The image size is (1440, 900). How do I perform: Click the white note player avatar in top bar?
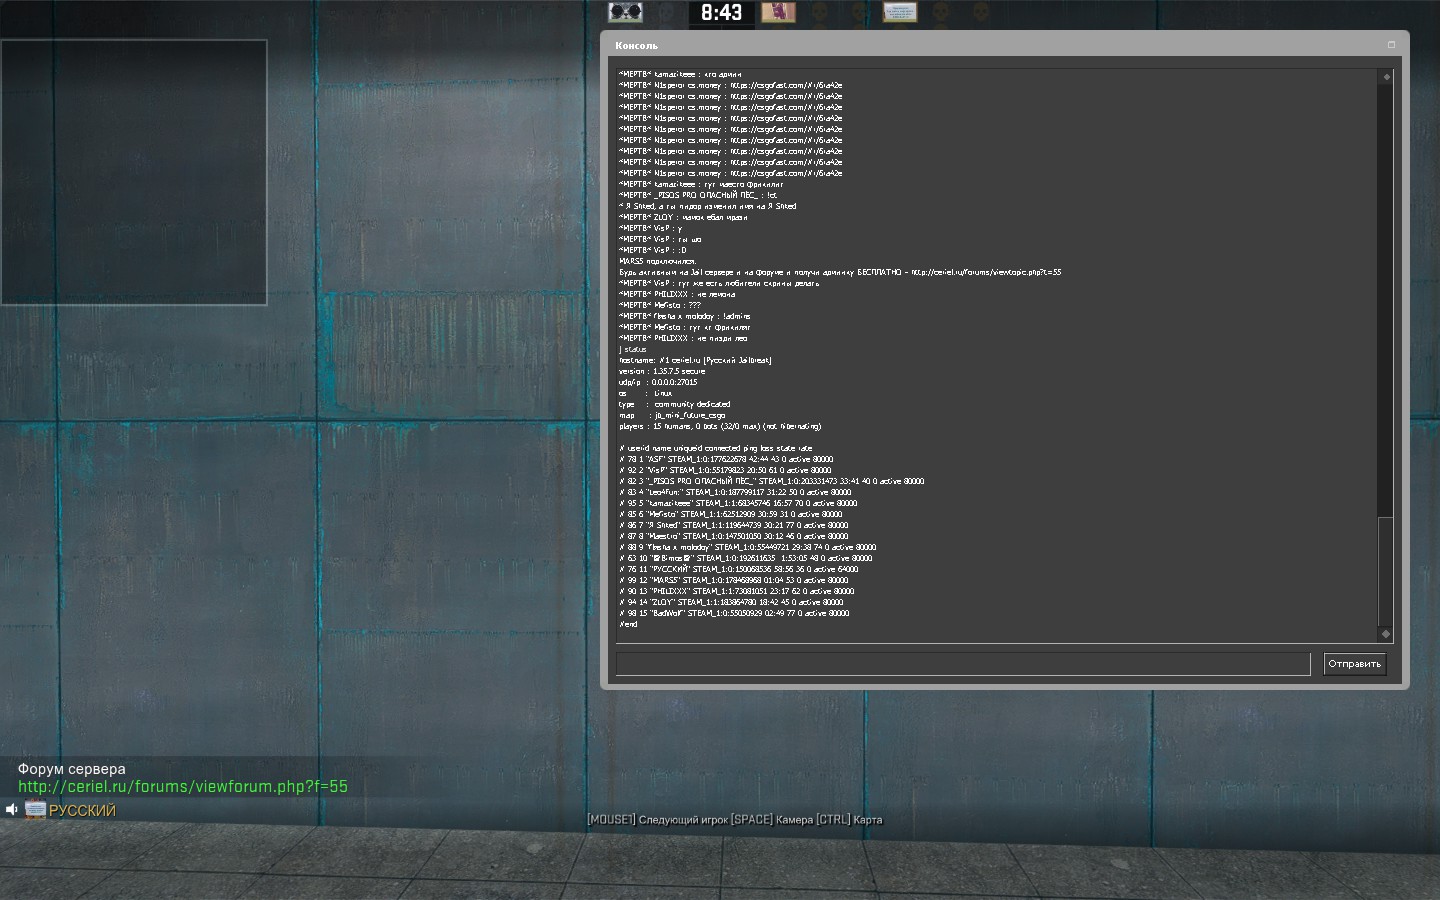(900, 12)
